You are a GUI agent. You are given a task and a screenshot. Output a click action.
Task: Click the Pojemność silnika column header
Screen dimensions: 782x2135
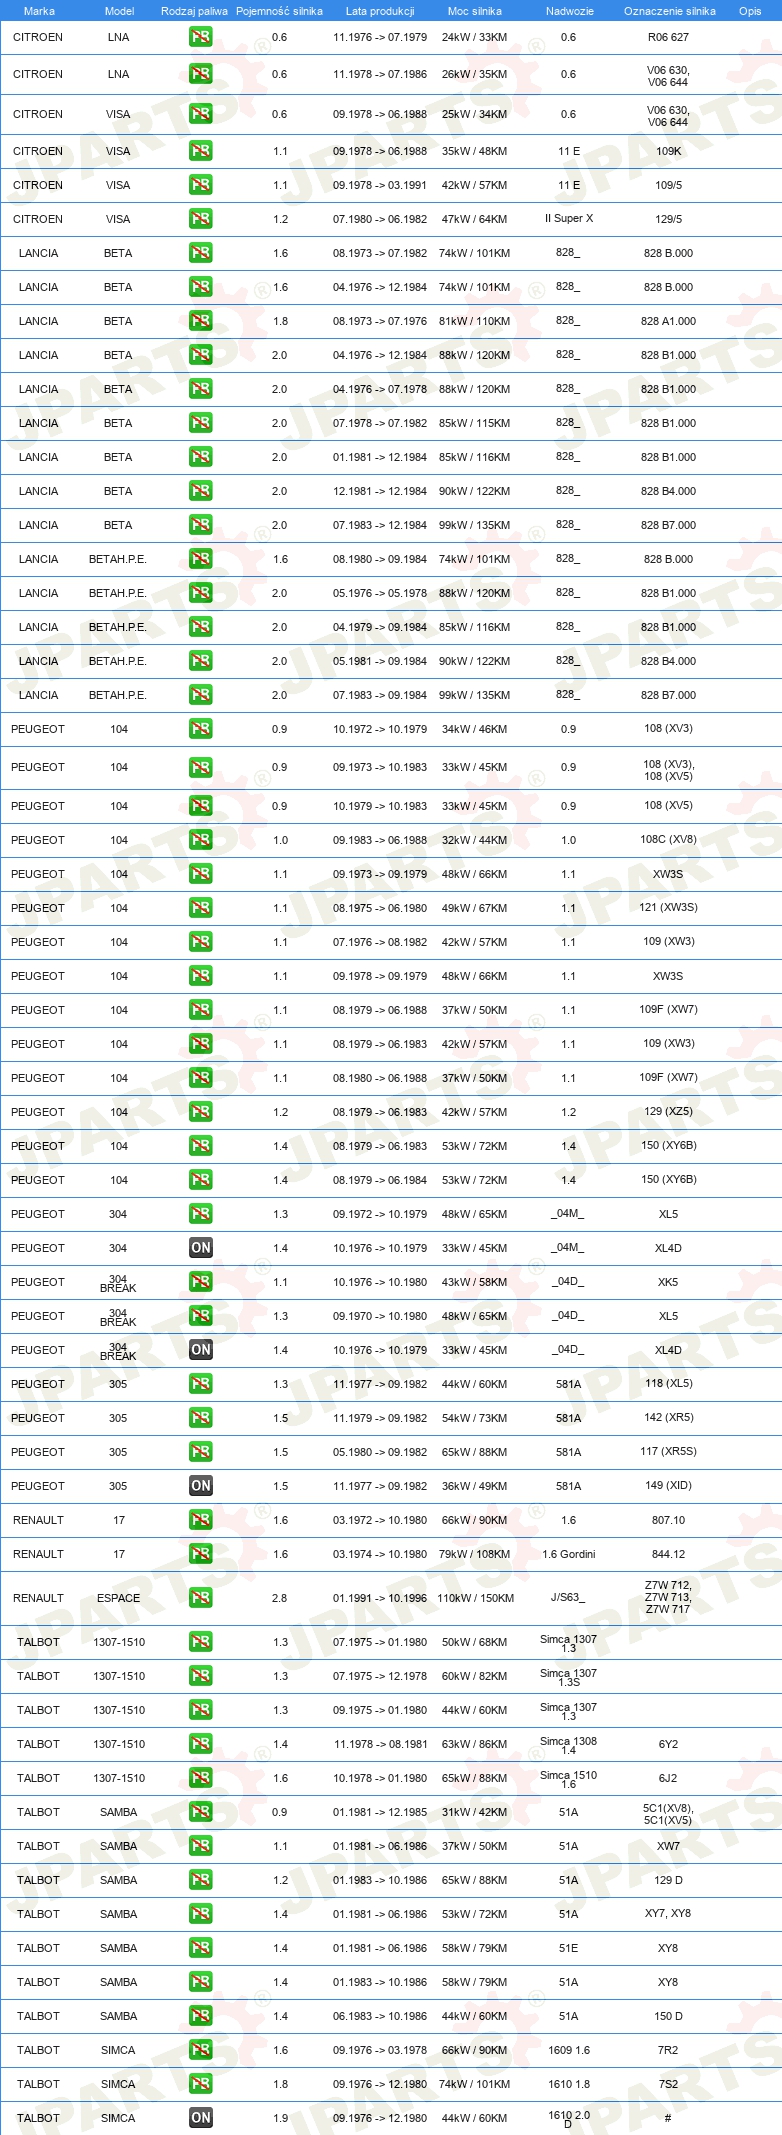[279, 11]
